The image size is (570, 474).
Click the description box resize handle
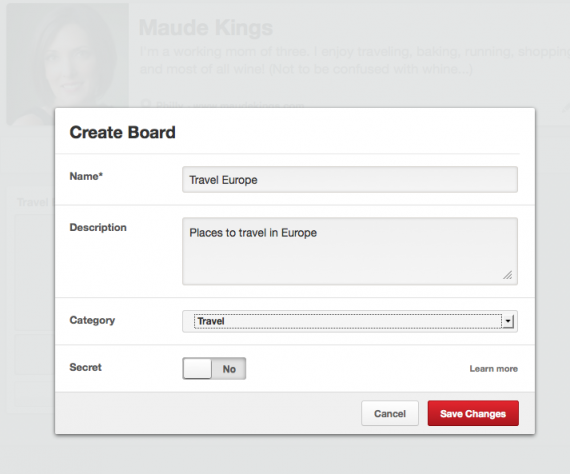508,275
